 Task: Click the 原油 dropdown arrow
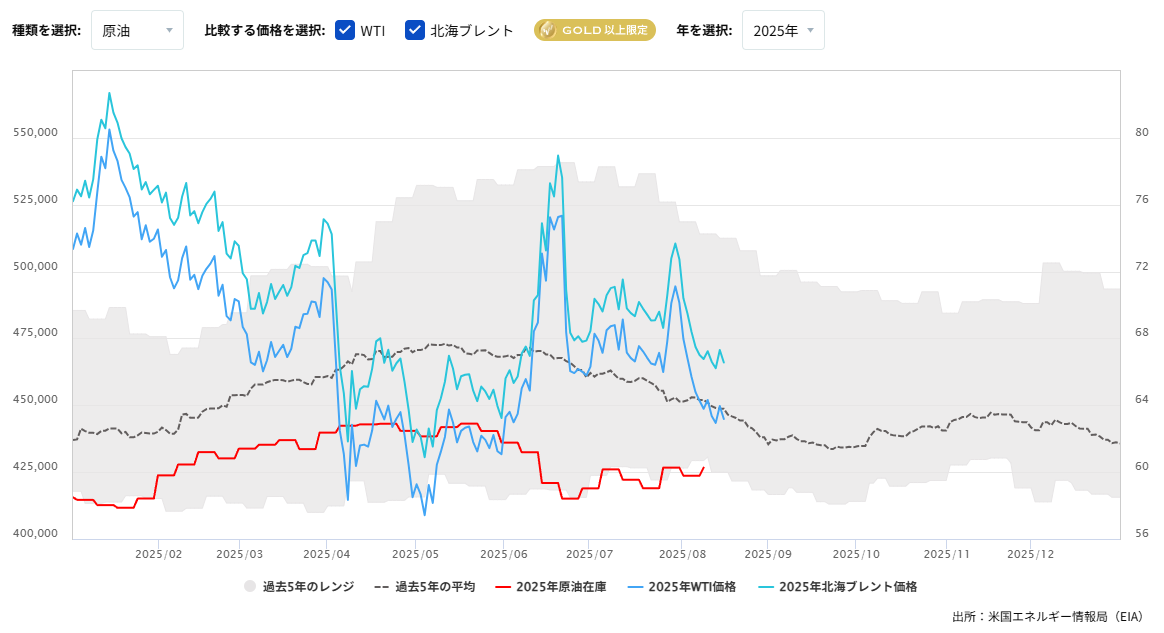coord(169,30)
